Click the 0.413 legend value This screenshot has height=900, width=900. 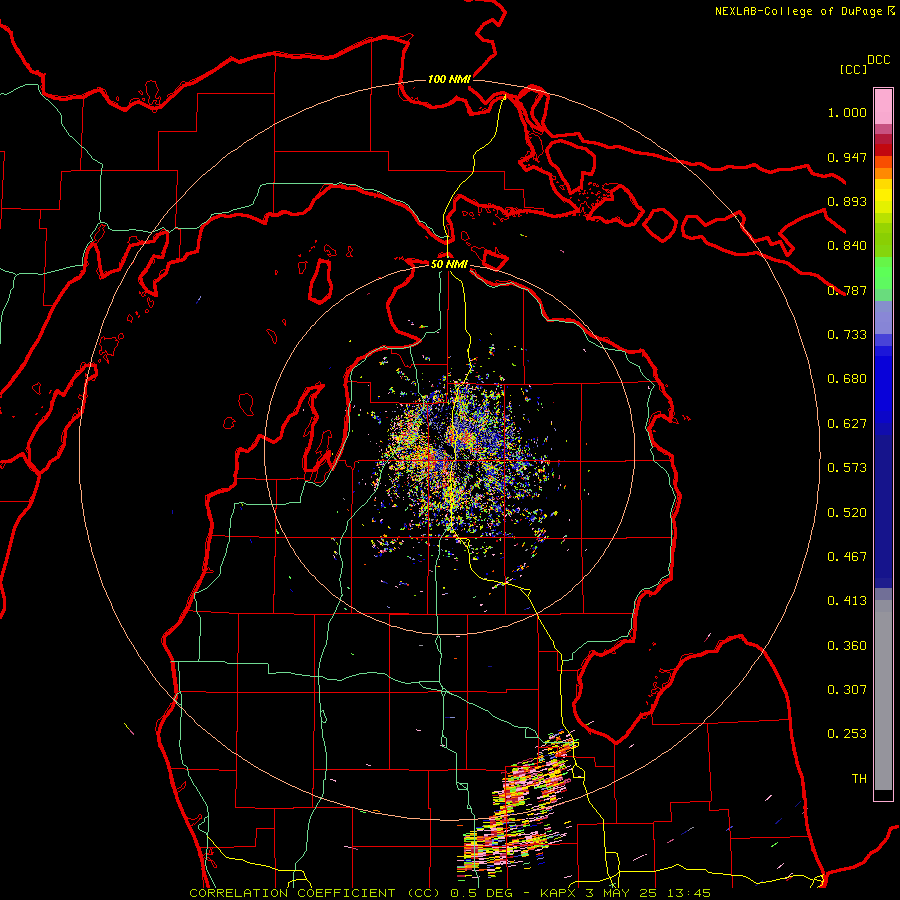tap(847, 601)
